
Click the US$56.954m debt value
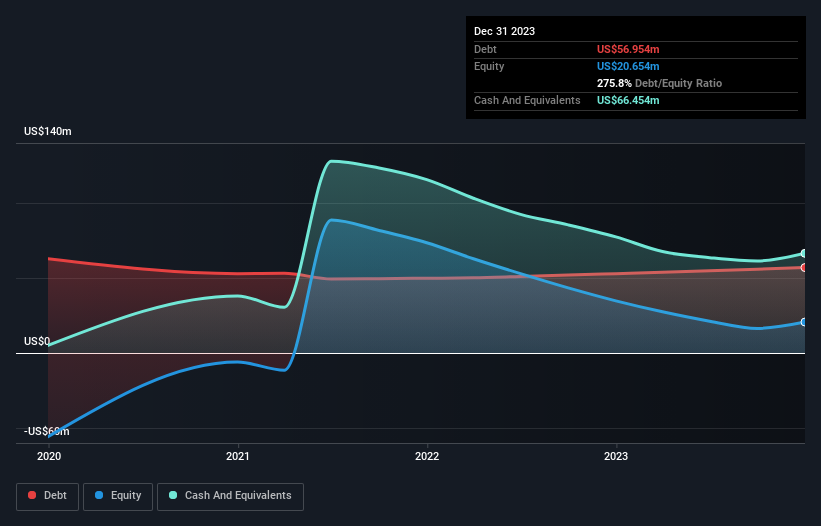[x=628, y=49]
